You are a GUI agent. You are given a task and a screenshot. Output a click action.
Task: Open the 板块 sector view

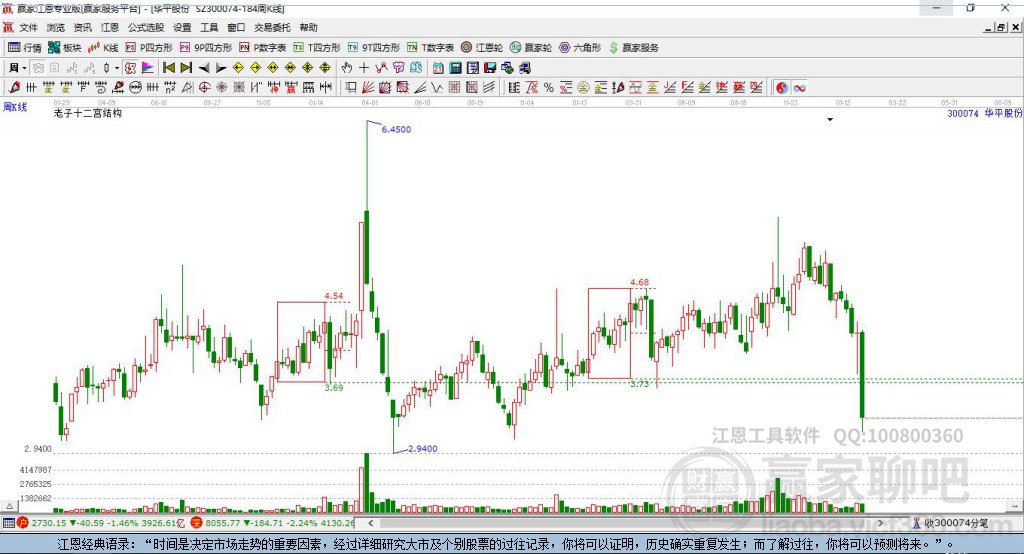tap(65, 48)
